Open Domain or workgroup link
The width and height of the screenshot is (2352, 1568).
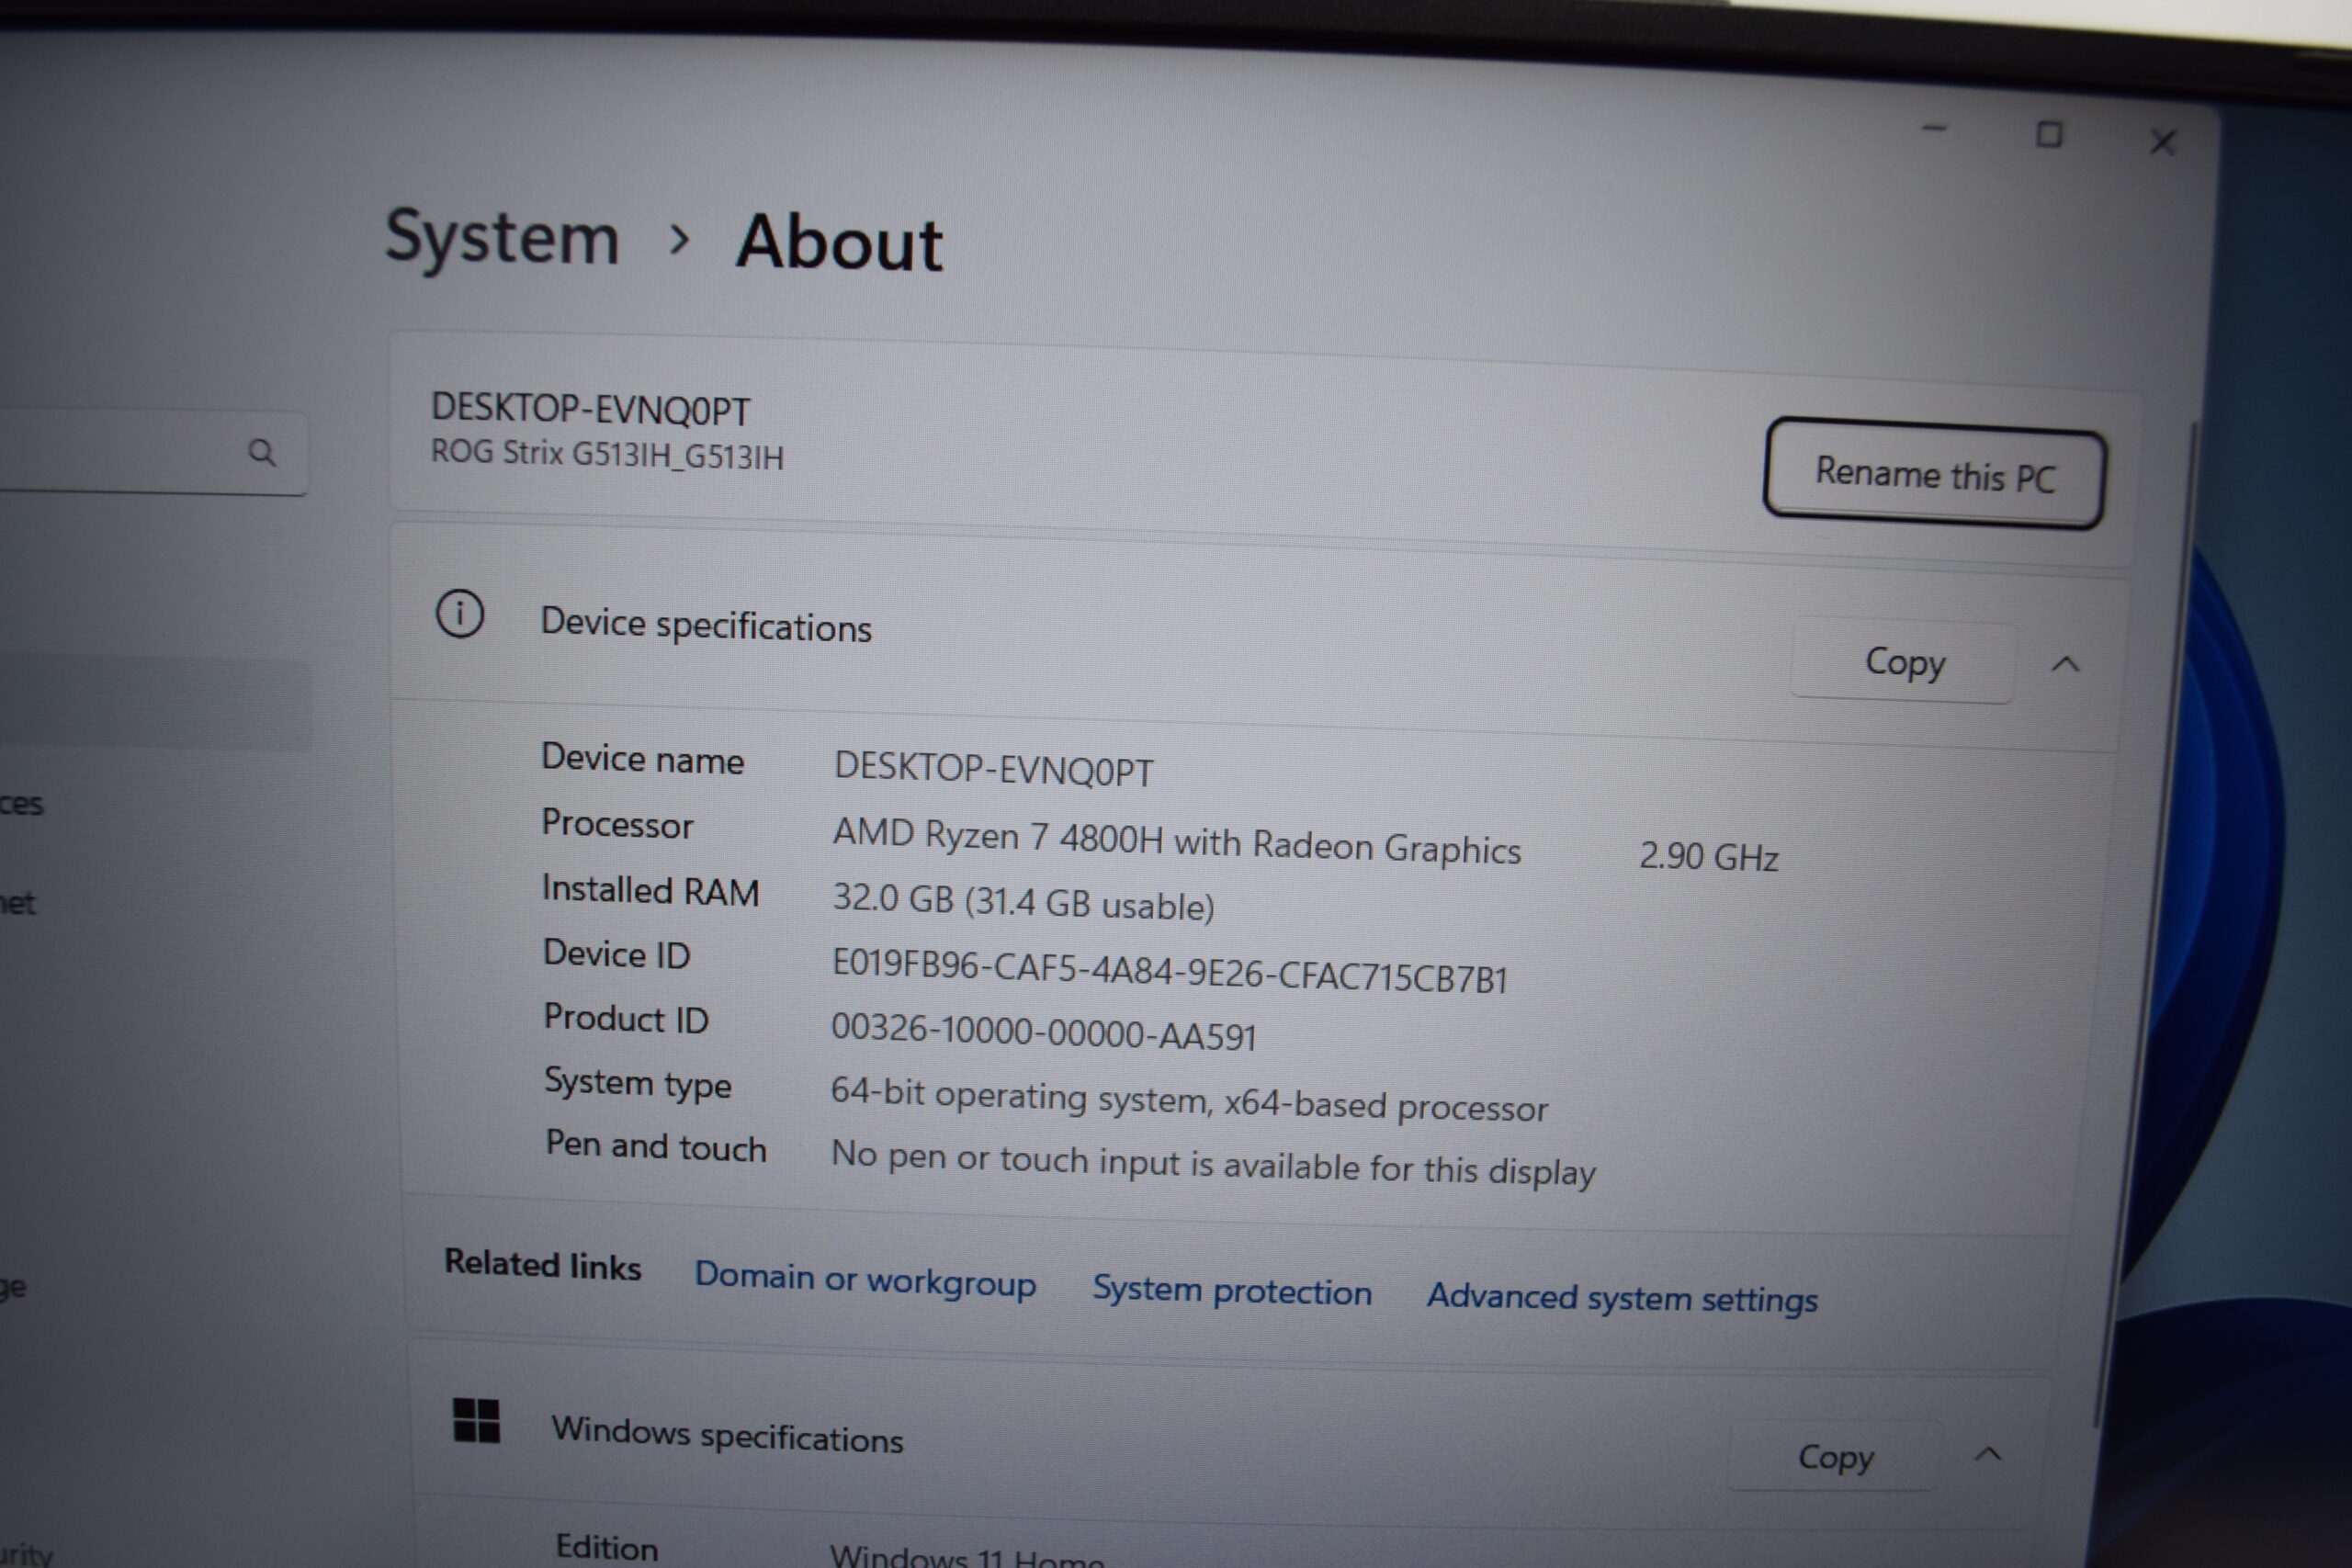point(865,1279)
